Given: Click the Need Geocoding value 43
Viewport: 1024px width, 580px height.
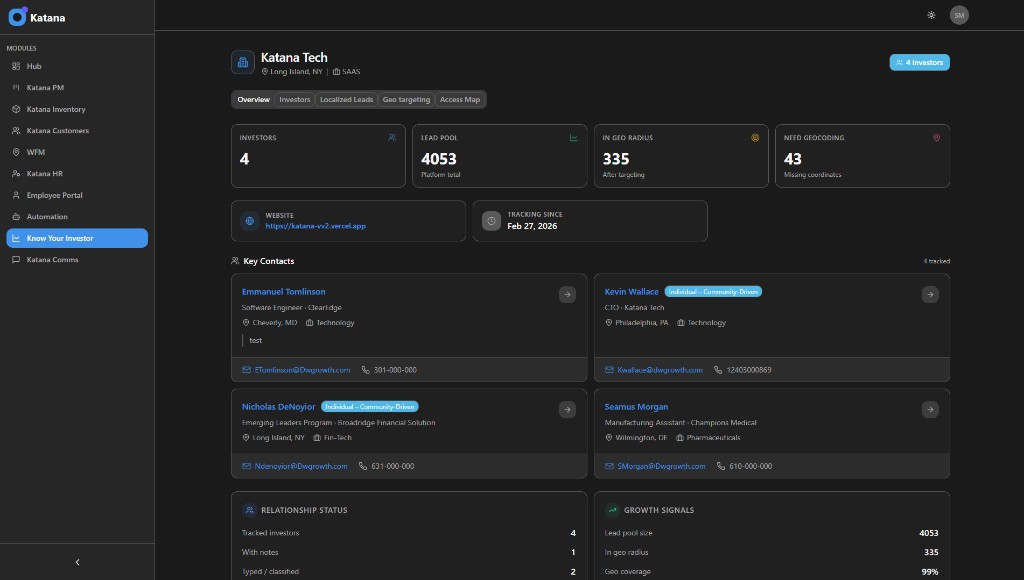Looking at the screenshot, I should [x=793, y=159].
